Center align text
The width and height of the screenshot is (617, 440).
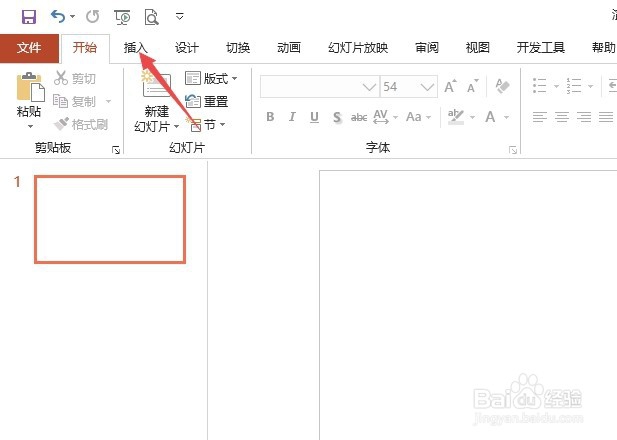pos(562,117)
